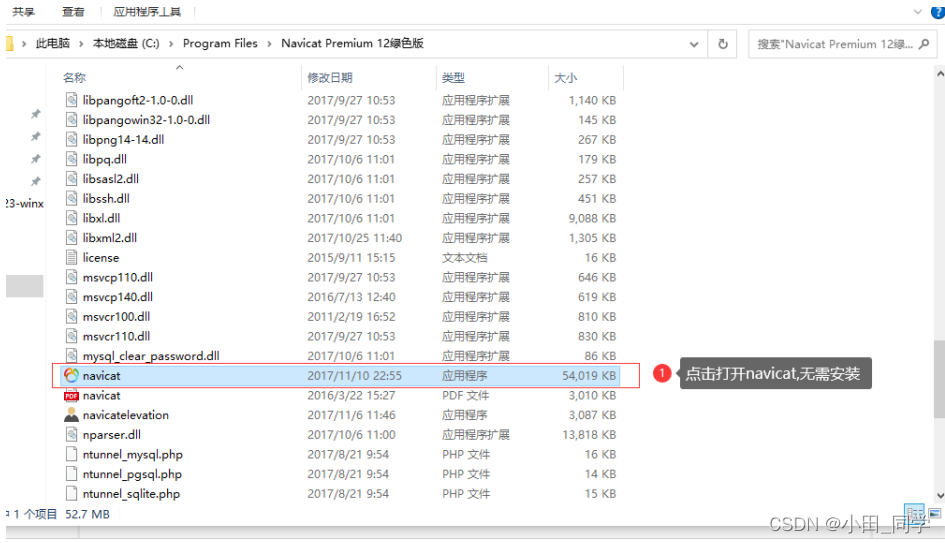Click the 13,818 KB size cell
This screenshot has width=945, height=543.
coord(589,435)
